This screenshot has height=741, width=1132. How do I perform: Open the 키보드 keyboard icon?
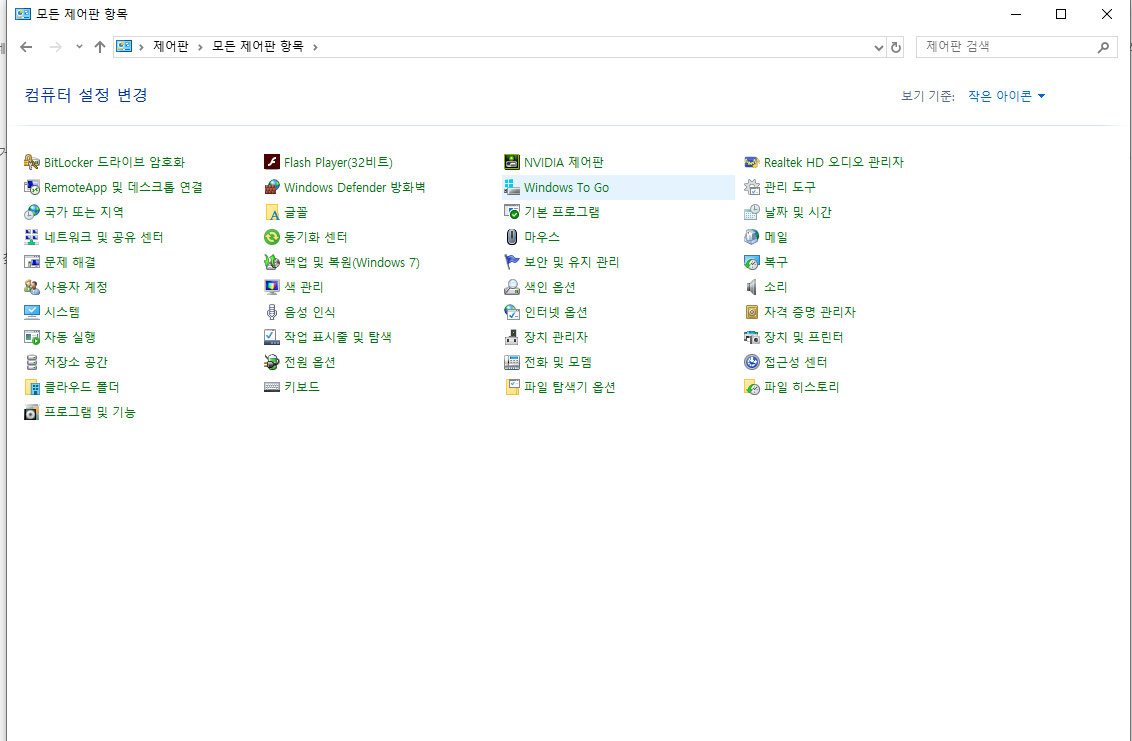271,387
